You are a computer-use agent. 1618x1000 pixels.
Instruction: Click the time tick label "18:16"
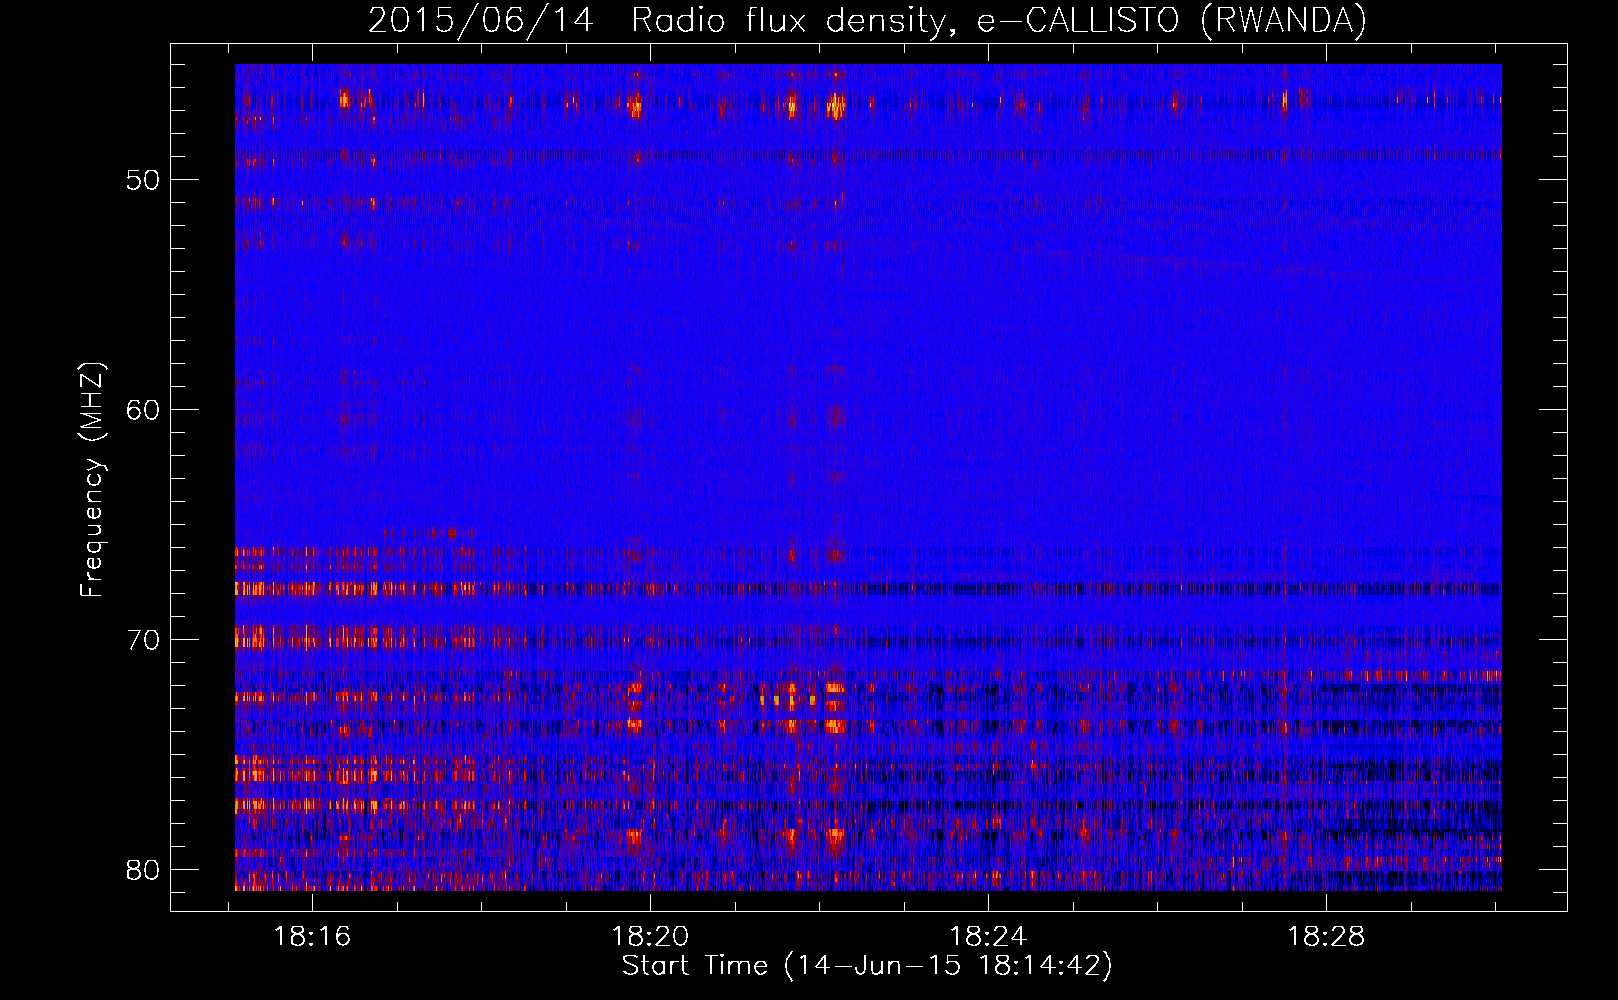pyautogui.click(x=313, y=937)
